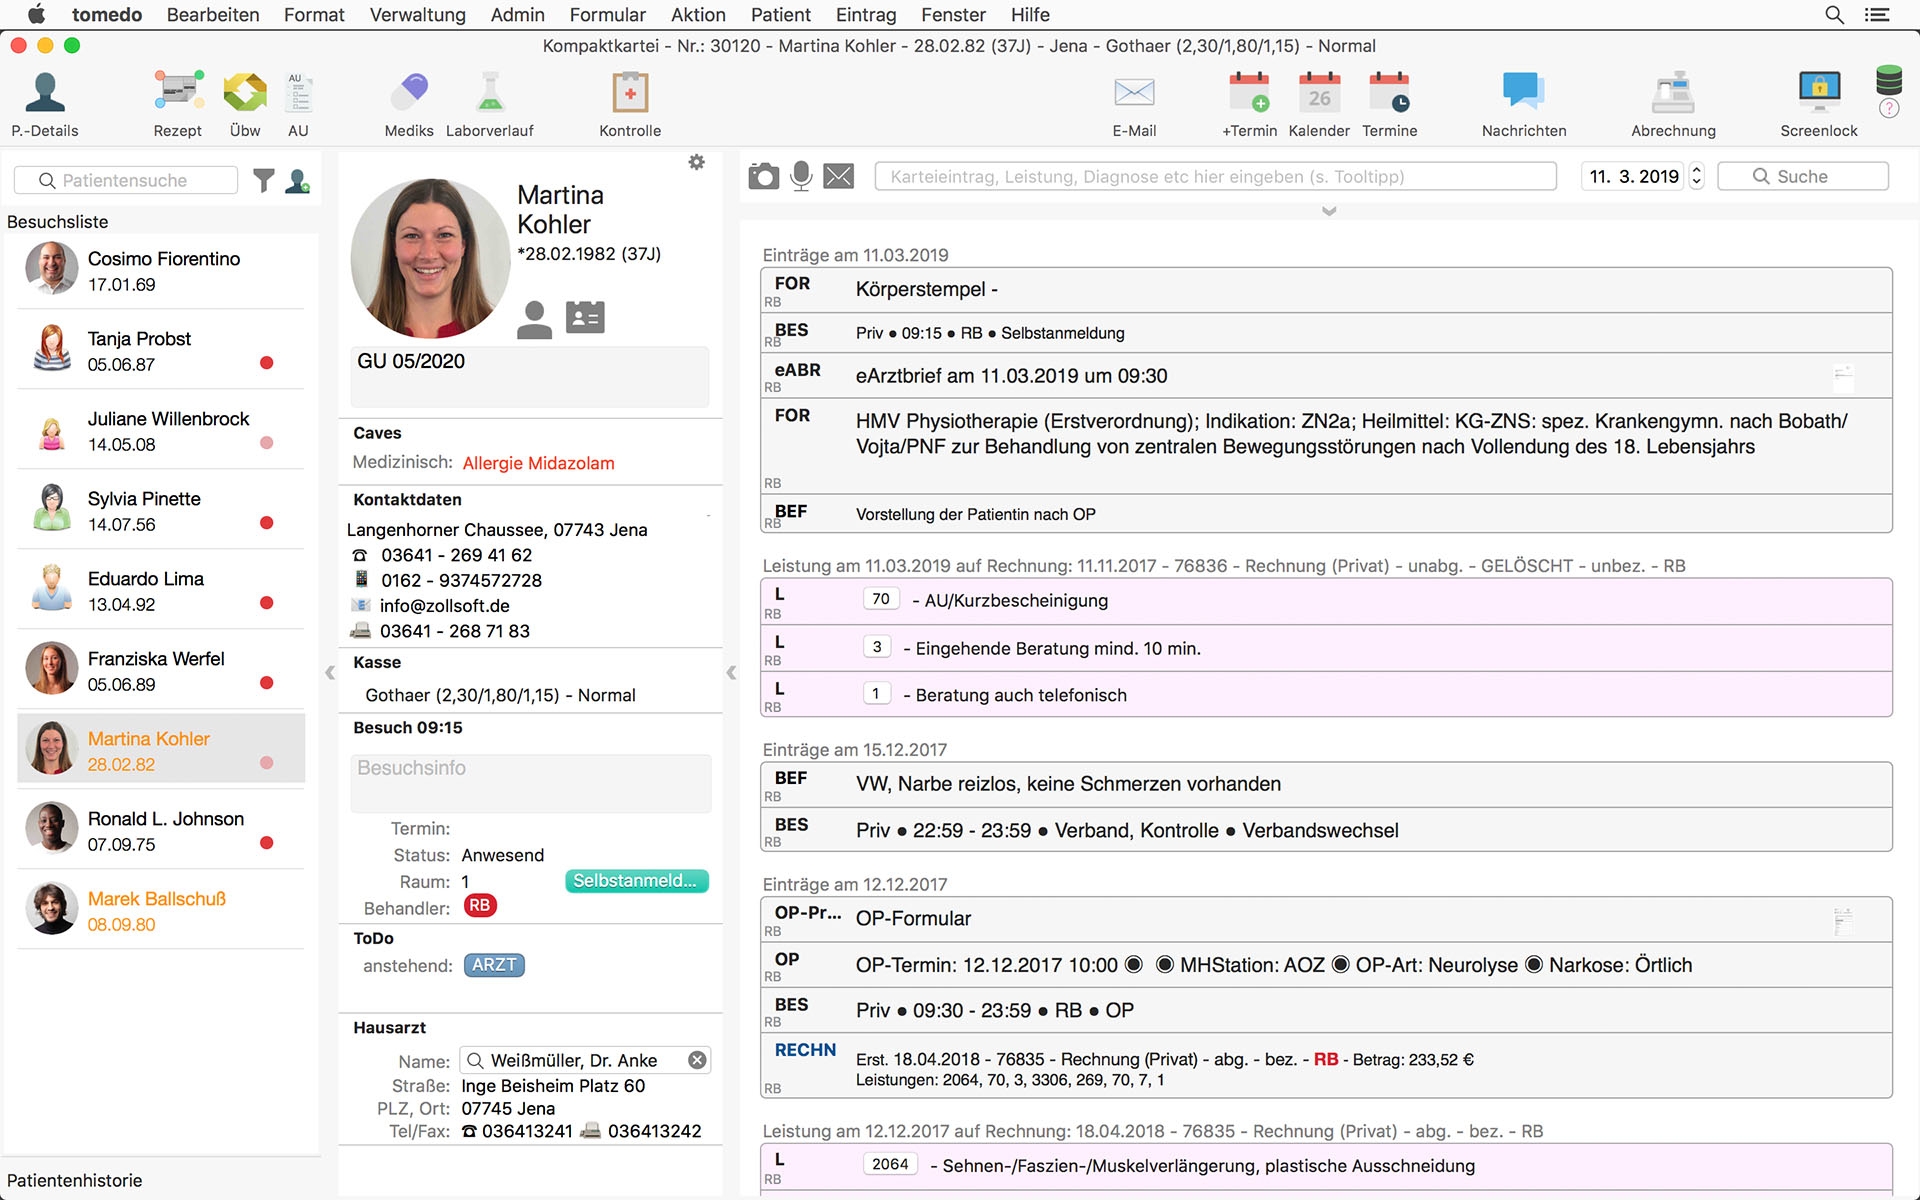
Task: Expand the chevron below the entry field
Action: tap(1329, 211)
